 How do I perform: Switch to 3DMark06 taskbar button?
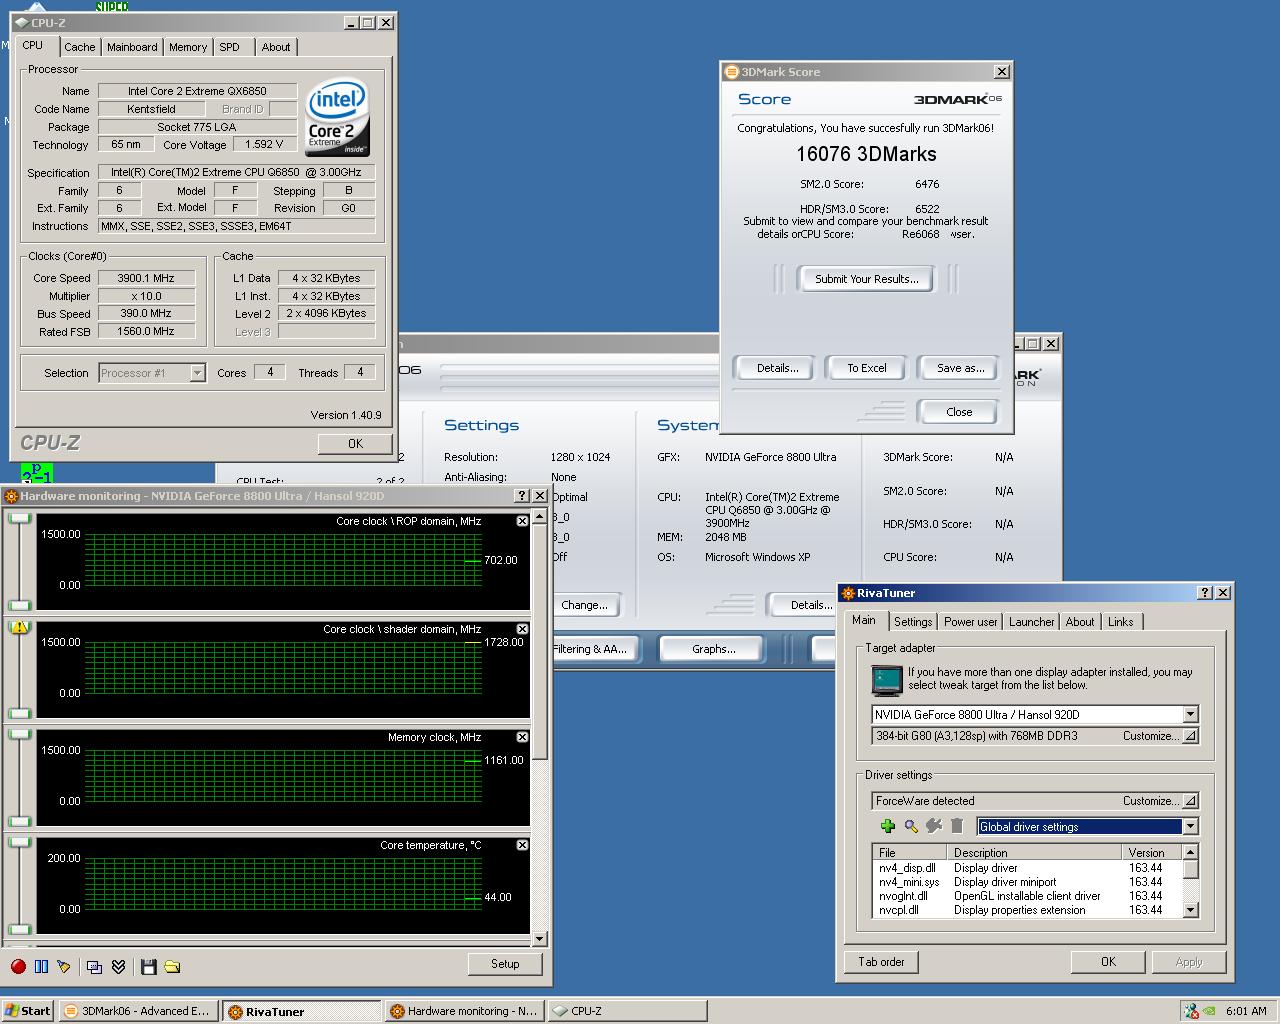(138, 1011)
